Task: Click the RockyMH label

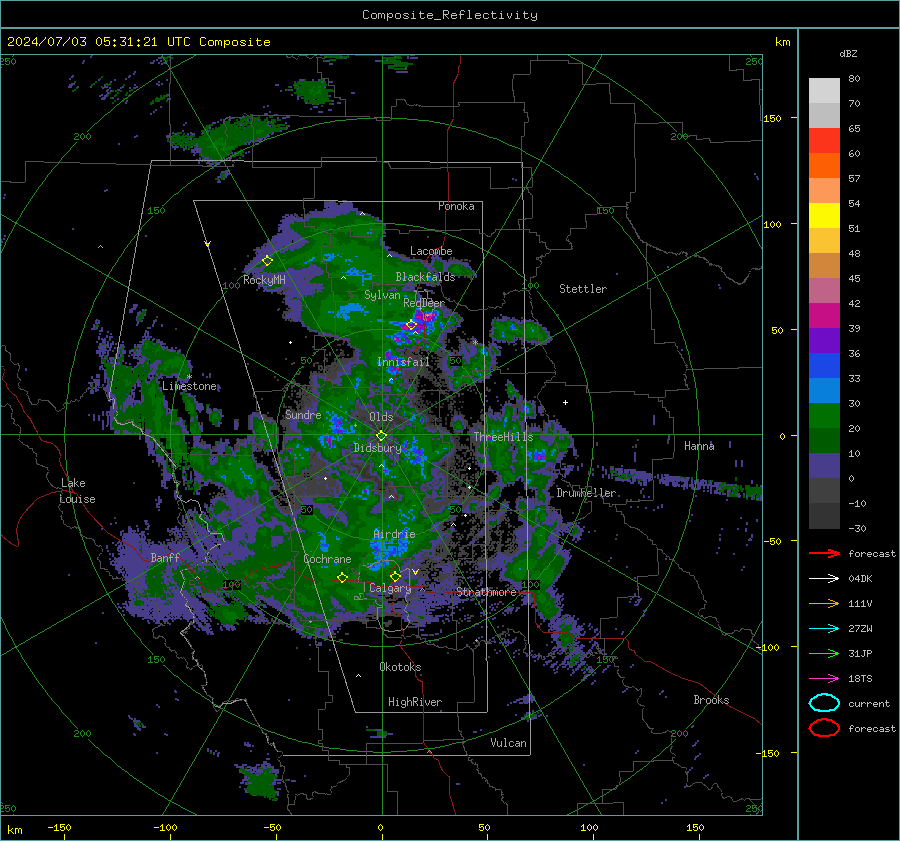Action: point(264,280)
